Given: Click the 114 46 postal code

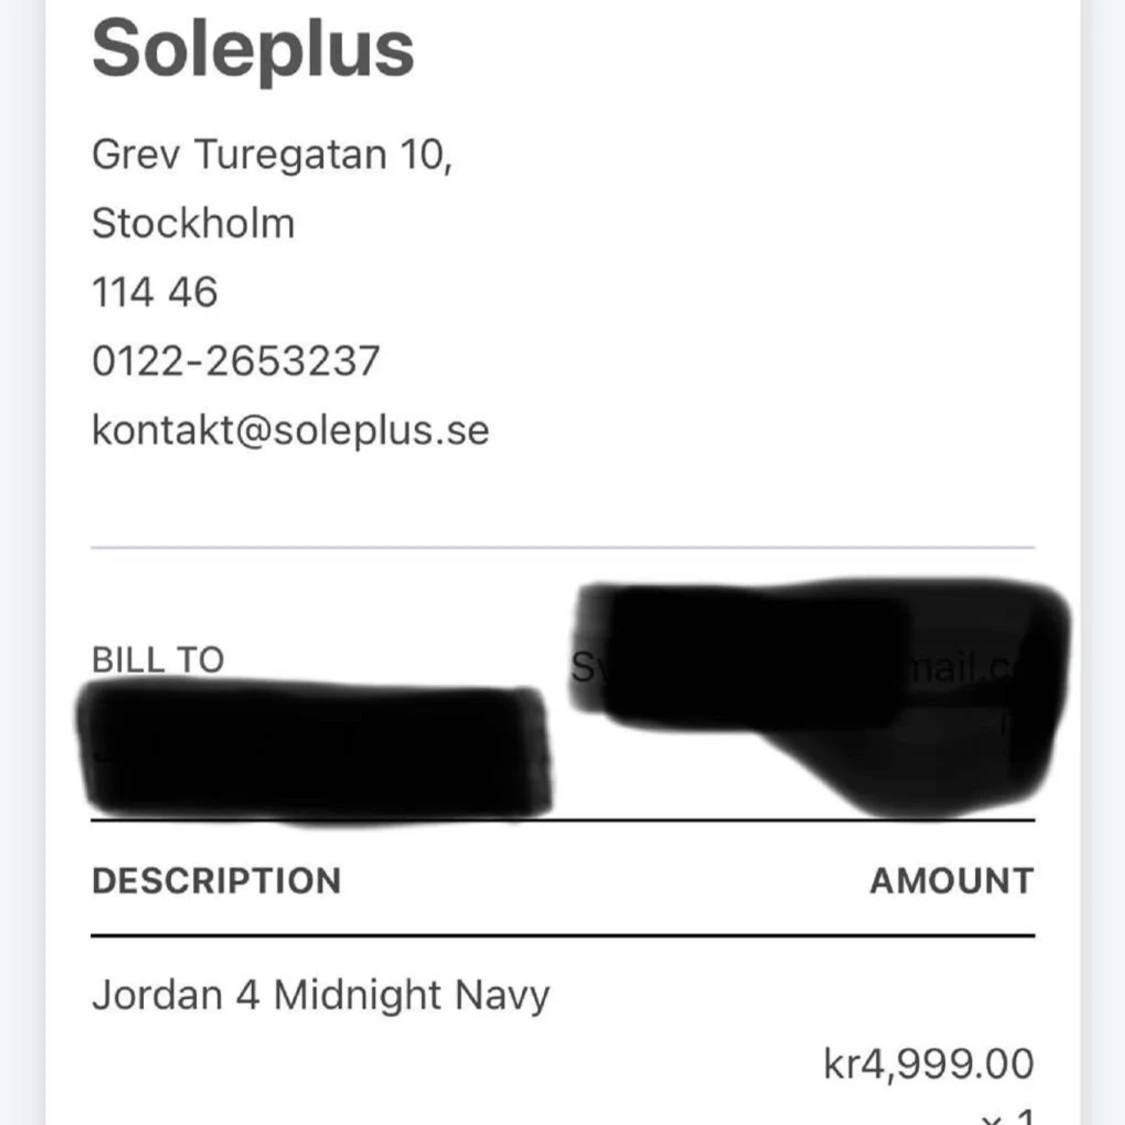Looking at the screenshot, I should point(154,292).
